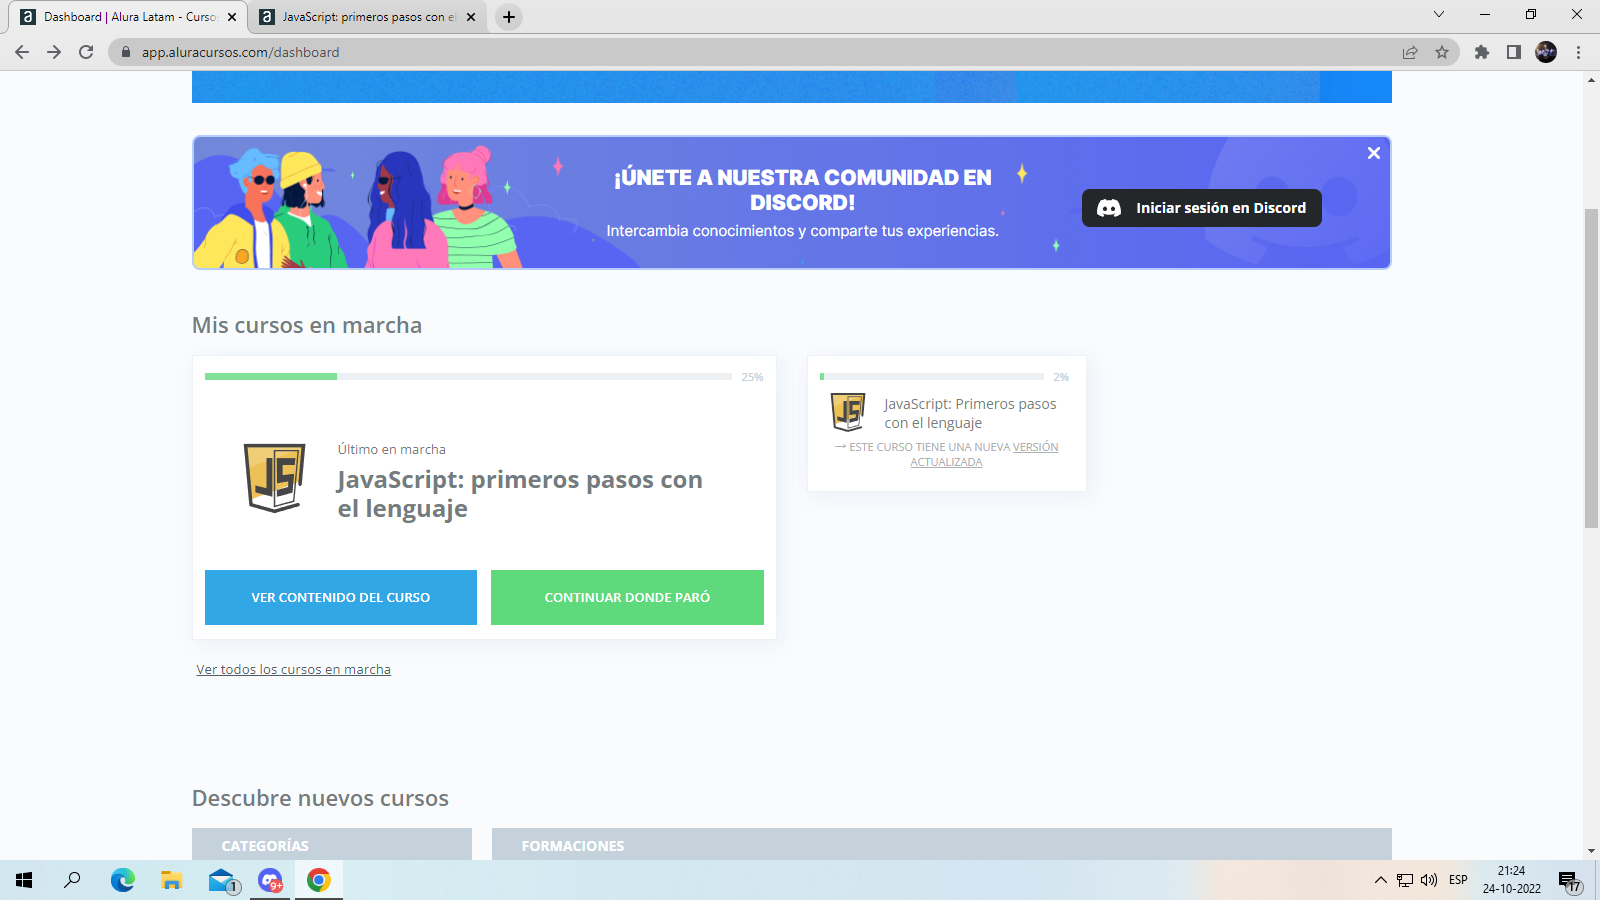Screen dimensions: 1600x900
Task: Switch to the JavaScript primeros pasos tab
Action: pyautogui.click(x=367, y=17)
